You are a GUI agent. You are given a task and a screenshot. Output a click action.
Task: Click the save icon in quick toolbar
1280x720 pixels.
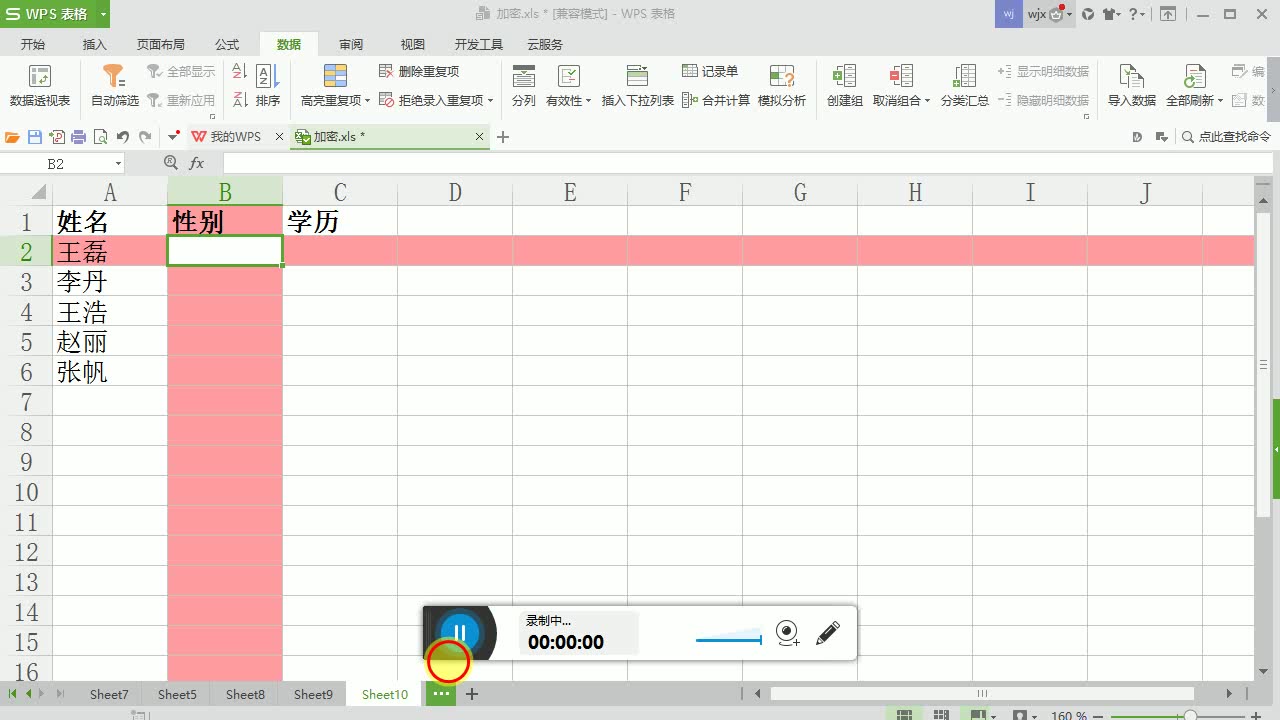[35, 137]
